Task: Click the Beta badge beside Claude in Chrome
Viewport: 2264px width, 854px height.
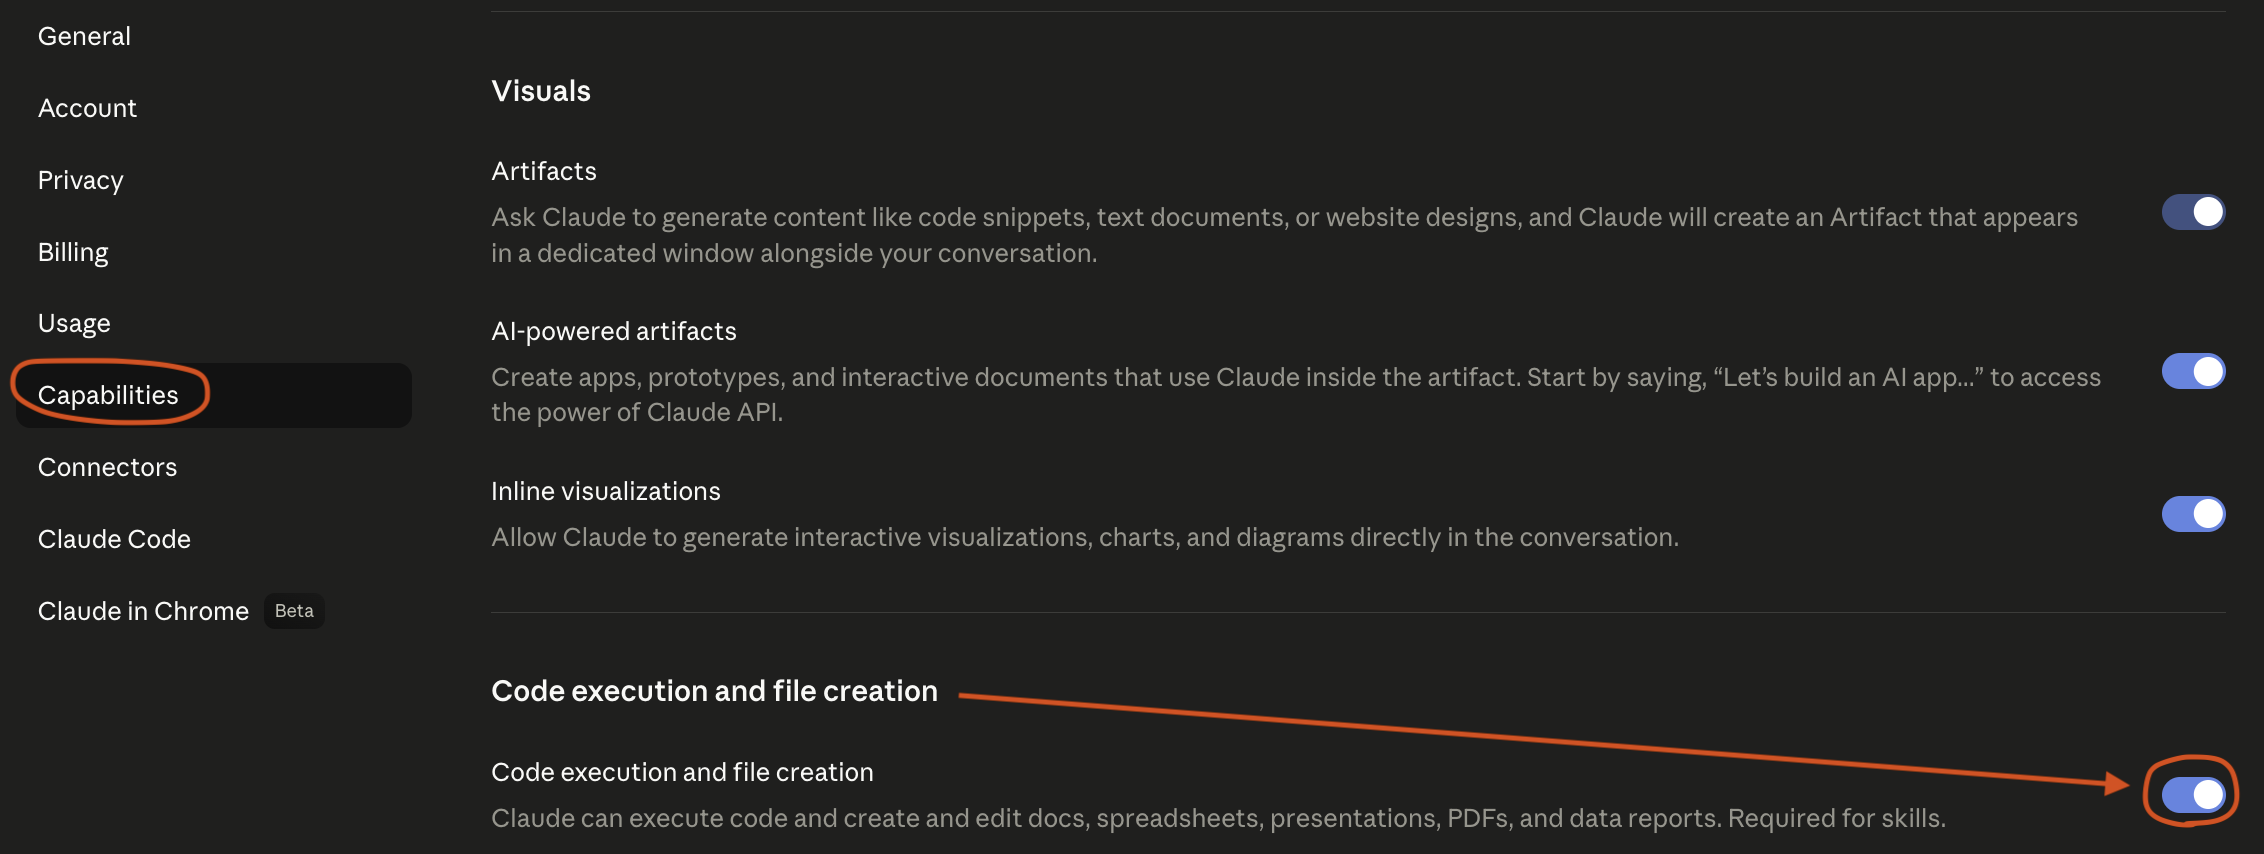Action: (294, 611)
